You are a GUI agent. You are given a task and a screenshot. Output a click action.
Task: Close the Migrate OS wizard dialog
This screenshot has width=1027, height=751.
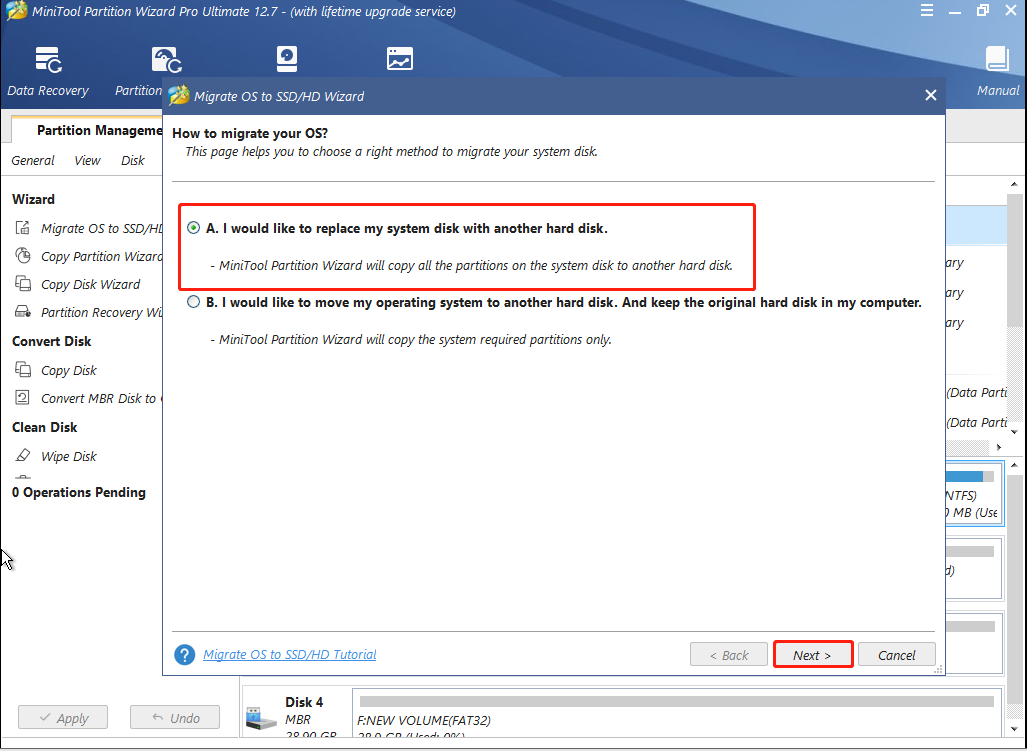(x=930, y=96)
